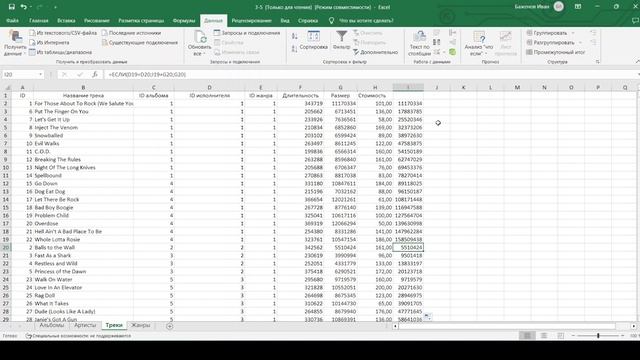Click the lightbulb Tell me icon
Viewport: 640px width, 360px height.
pyautogui.click(x=331, y=20)
